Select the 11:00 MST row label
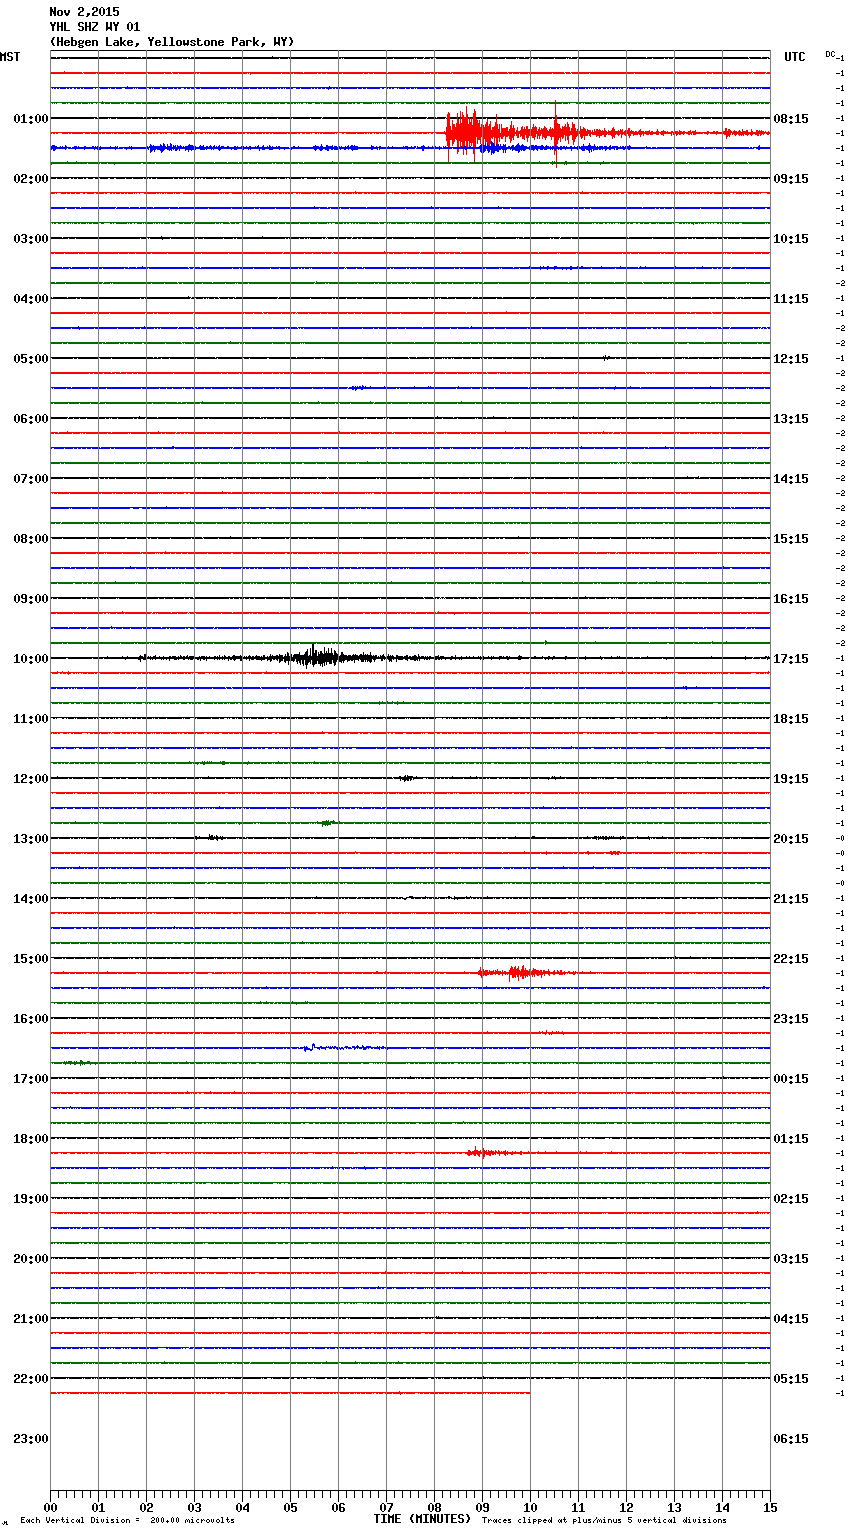This screenshot has width=850, height=1534. [x=31, y=719]
